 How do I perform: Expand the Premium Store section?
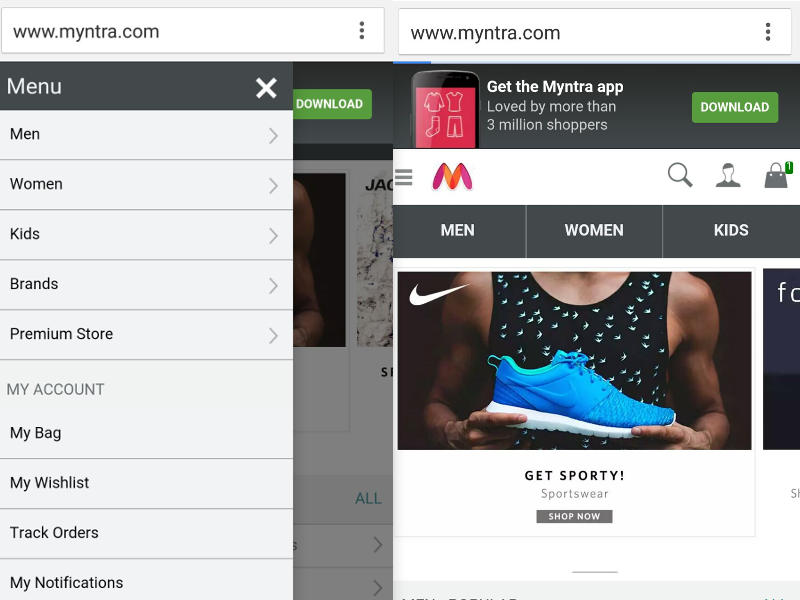point(147,334)
